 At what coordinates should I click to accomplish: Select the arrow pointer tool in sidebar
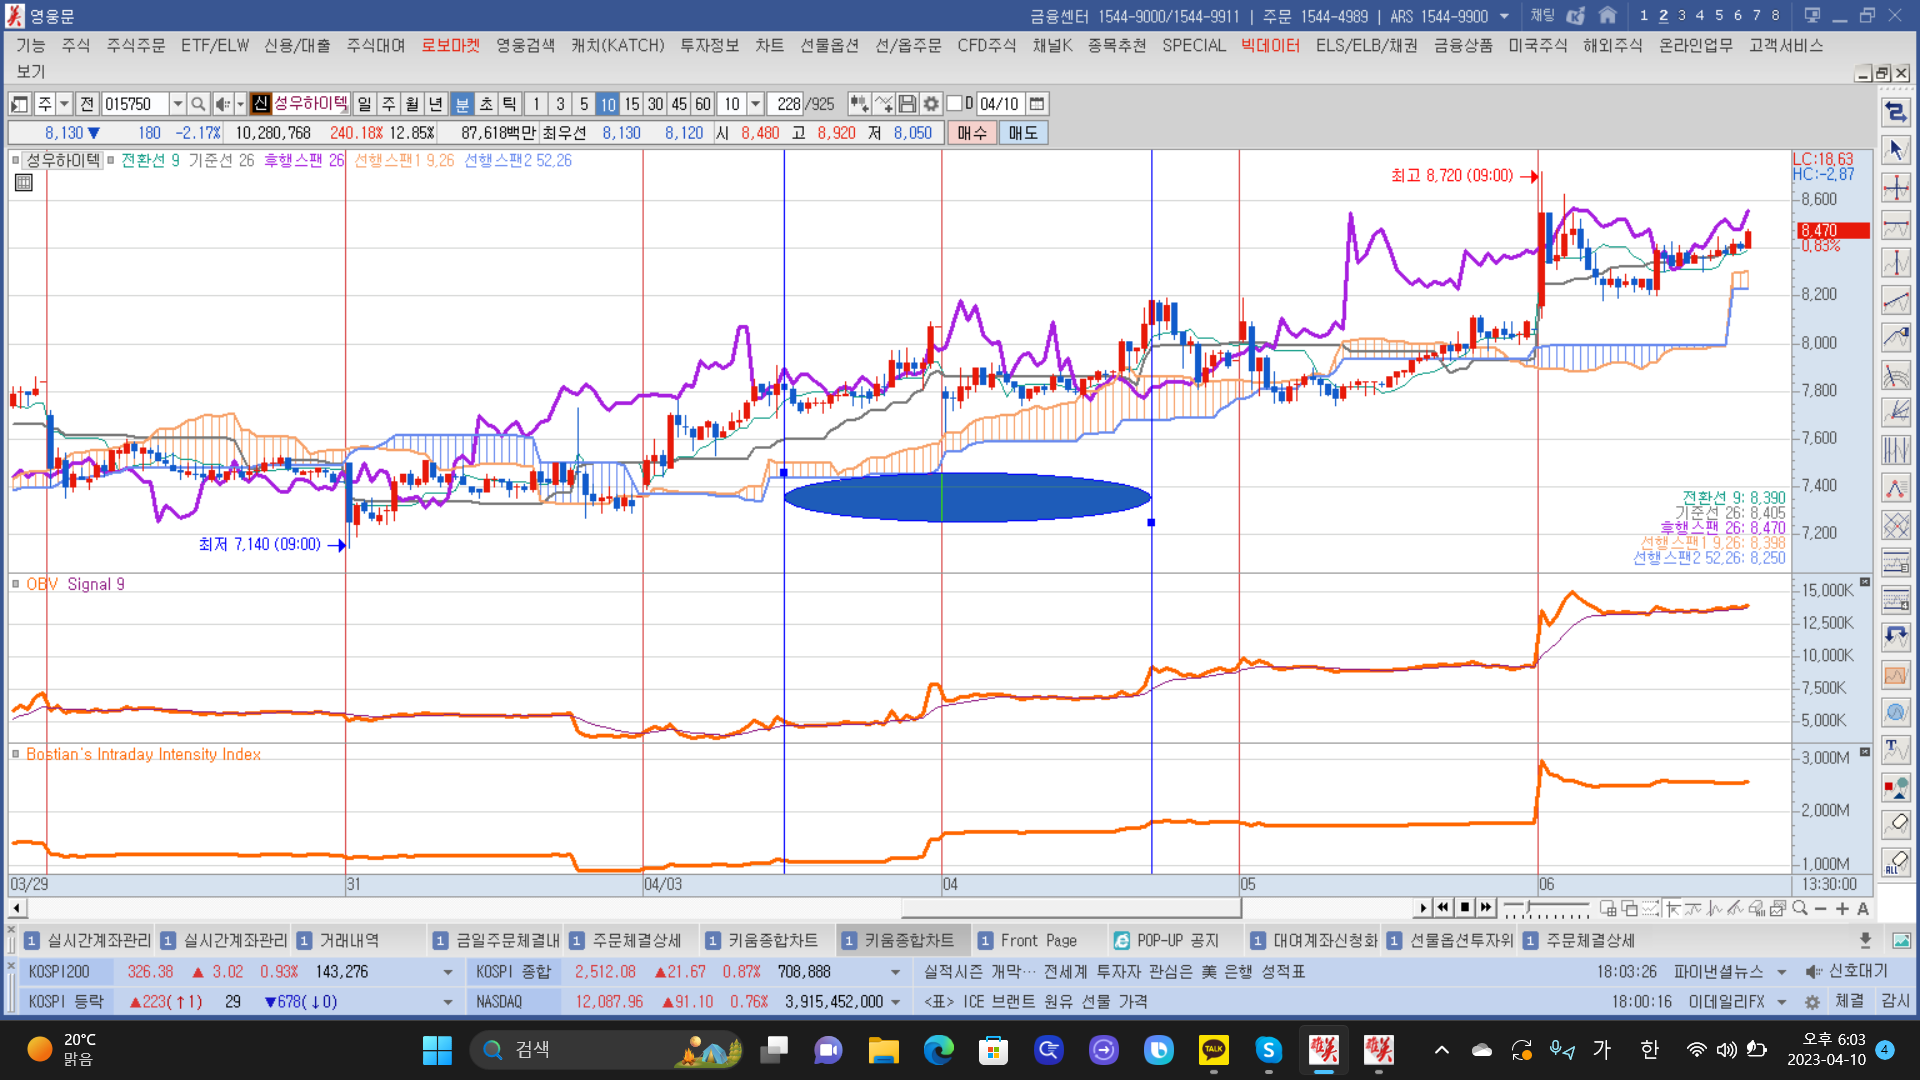pyautogui.click(x=1895, y=150)
